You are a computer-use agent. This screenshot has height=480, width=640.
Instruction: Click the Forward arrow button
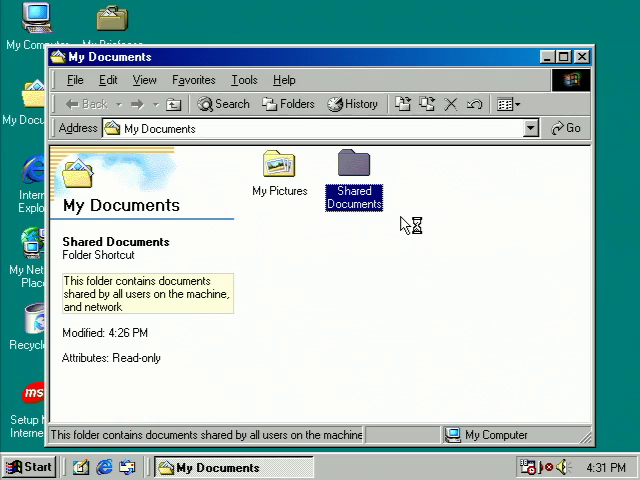tap(138, 104)
